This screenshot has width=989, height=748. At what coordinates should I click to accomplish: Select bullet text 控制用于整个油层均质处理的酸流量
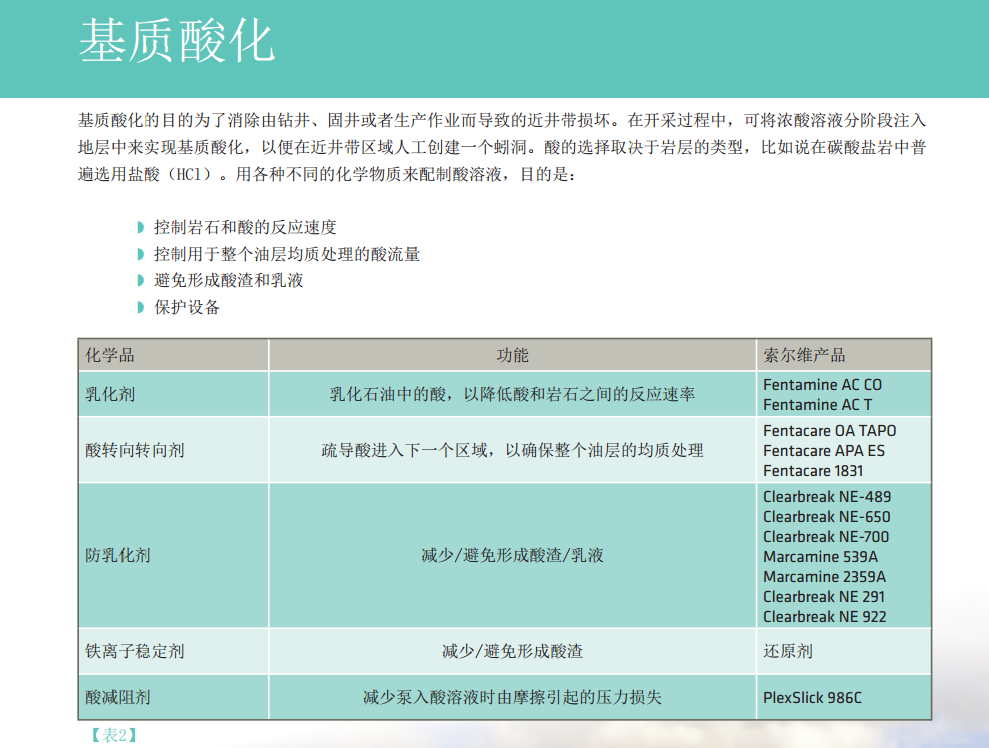pyautogui.click(x=287, y=254)
